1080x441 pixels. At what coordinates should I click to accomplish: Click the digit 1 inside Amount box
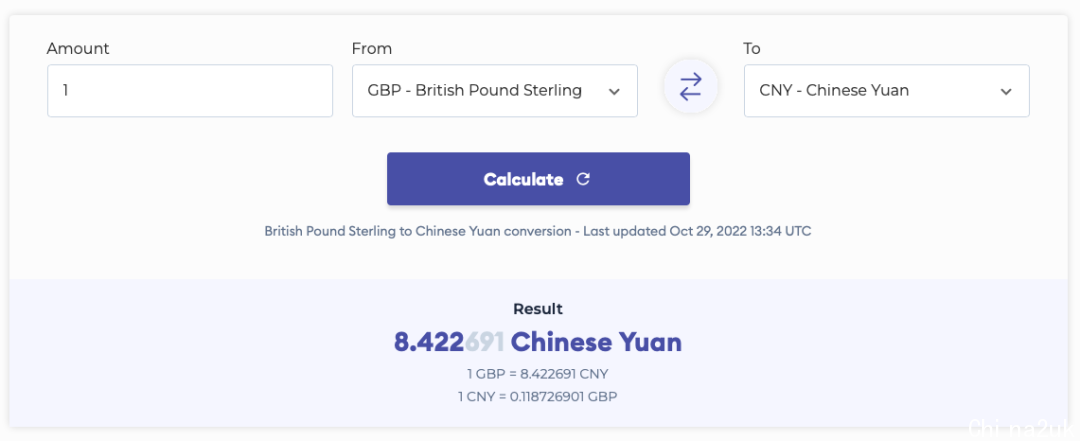tap(65, 90)
